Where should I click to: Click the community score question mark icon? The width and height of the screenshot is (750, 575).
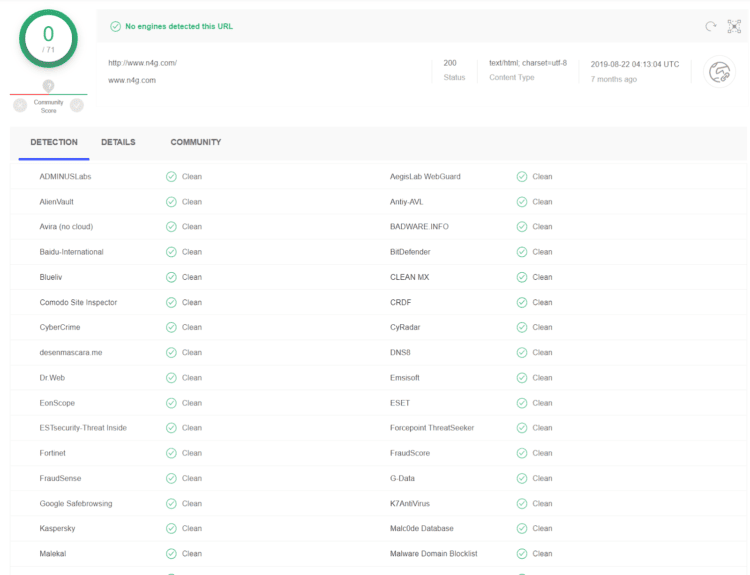pyautogui.click(x=48, y=86)
